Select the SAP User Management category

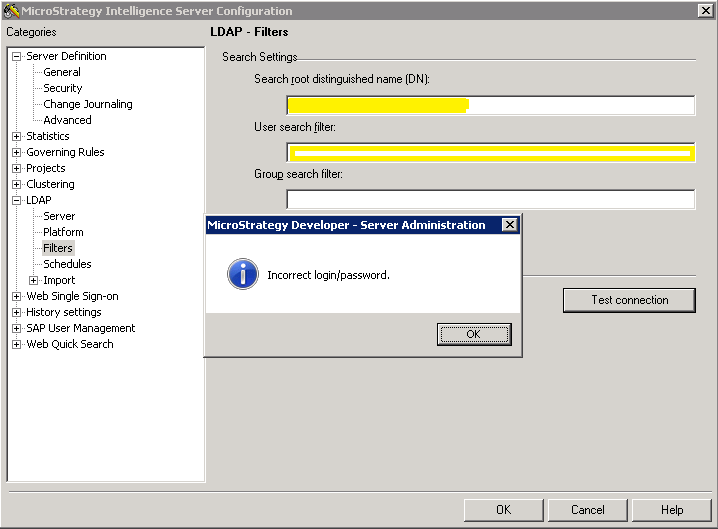click(x=80, y=328)
